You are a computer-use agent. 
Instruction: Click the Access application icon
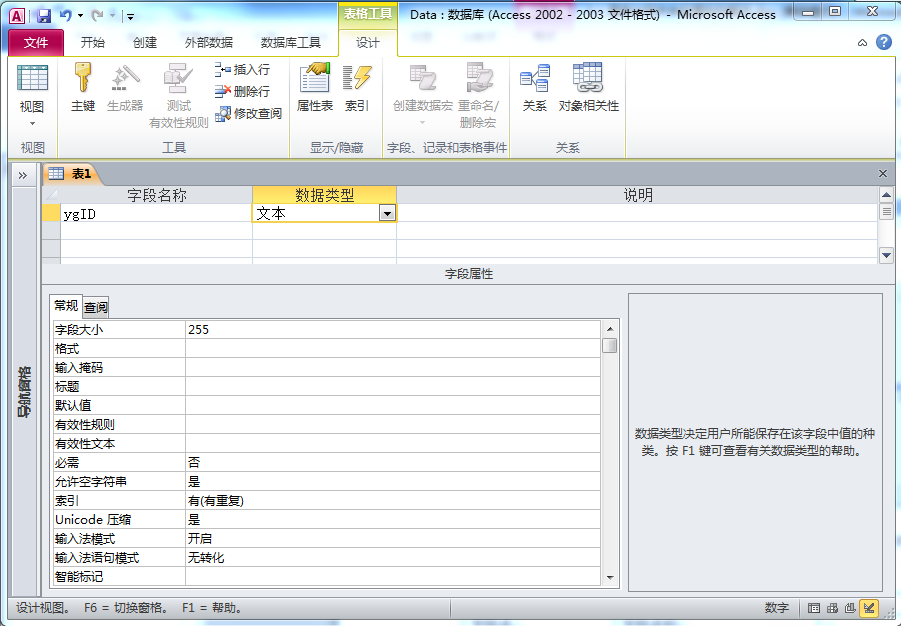[x=17, y=16]
